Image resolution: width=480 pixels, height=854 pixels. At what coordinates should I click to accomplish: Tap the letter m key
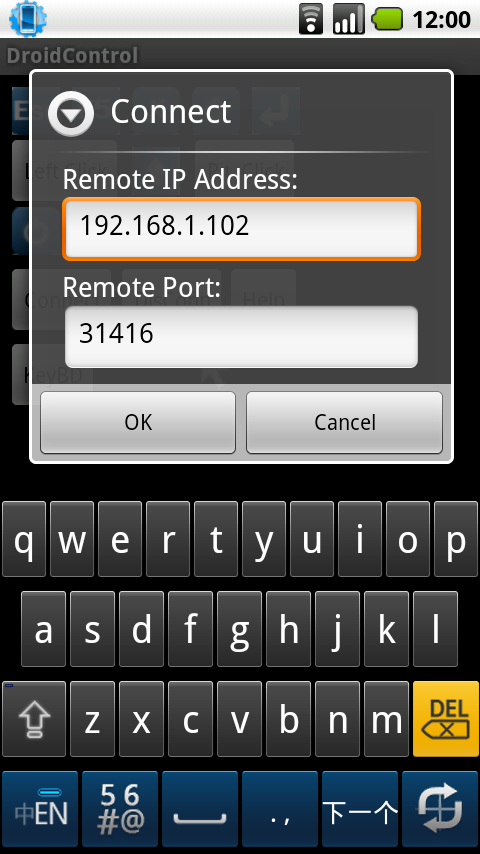click(386, 719)
